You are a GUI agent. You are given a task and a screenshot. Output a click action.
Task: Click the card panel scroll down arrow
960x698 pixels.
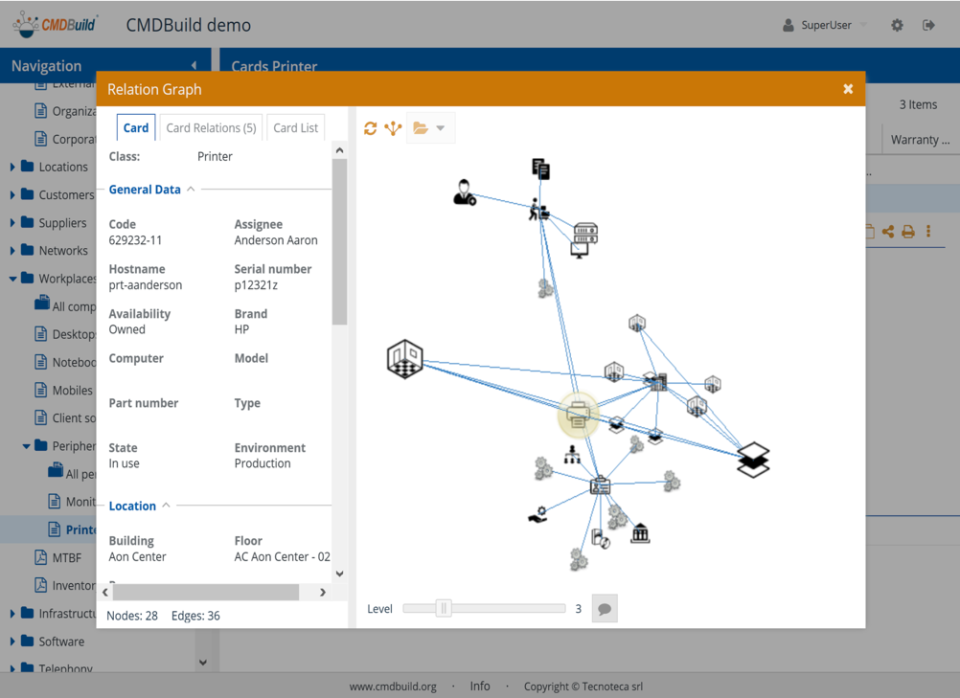(340, 574)
